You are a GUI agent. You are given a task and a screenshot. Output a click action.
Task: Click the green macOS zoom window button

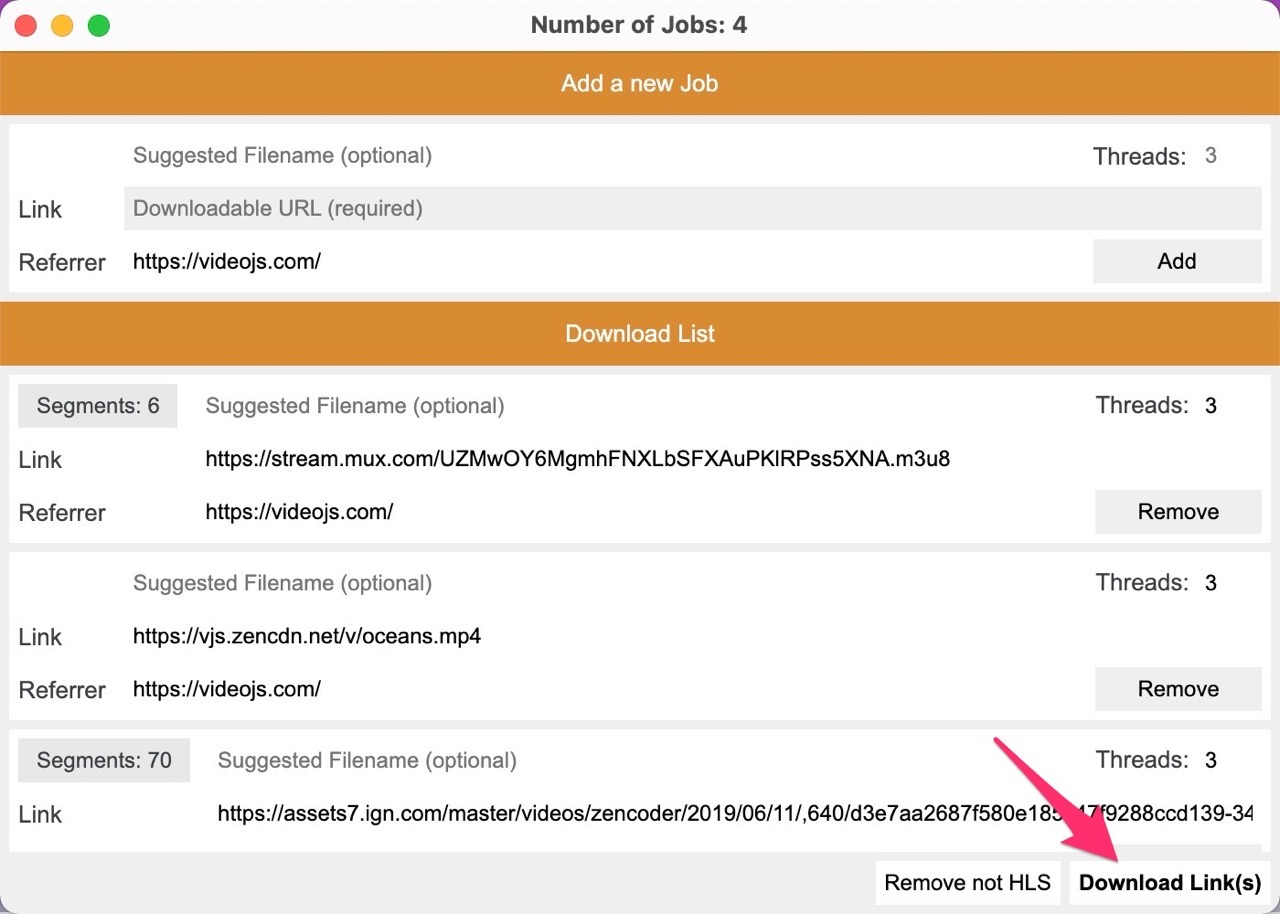tap(98, 26)
